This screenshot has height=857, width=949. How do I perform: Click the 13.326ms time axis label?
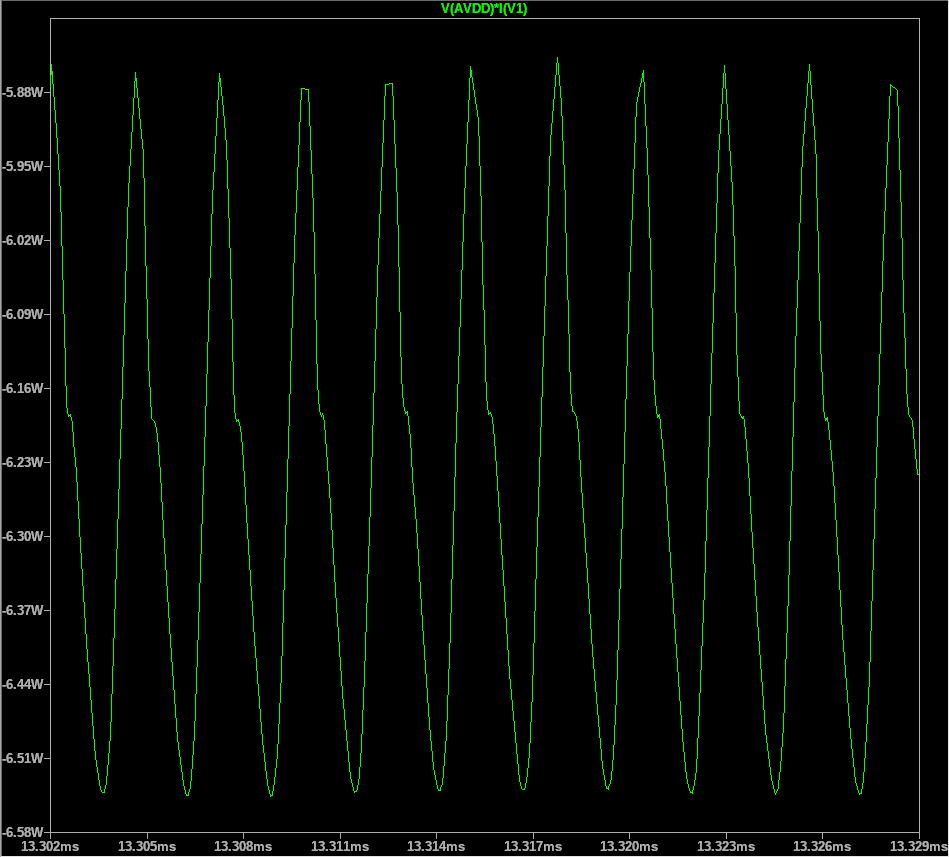pos(823,846)
